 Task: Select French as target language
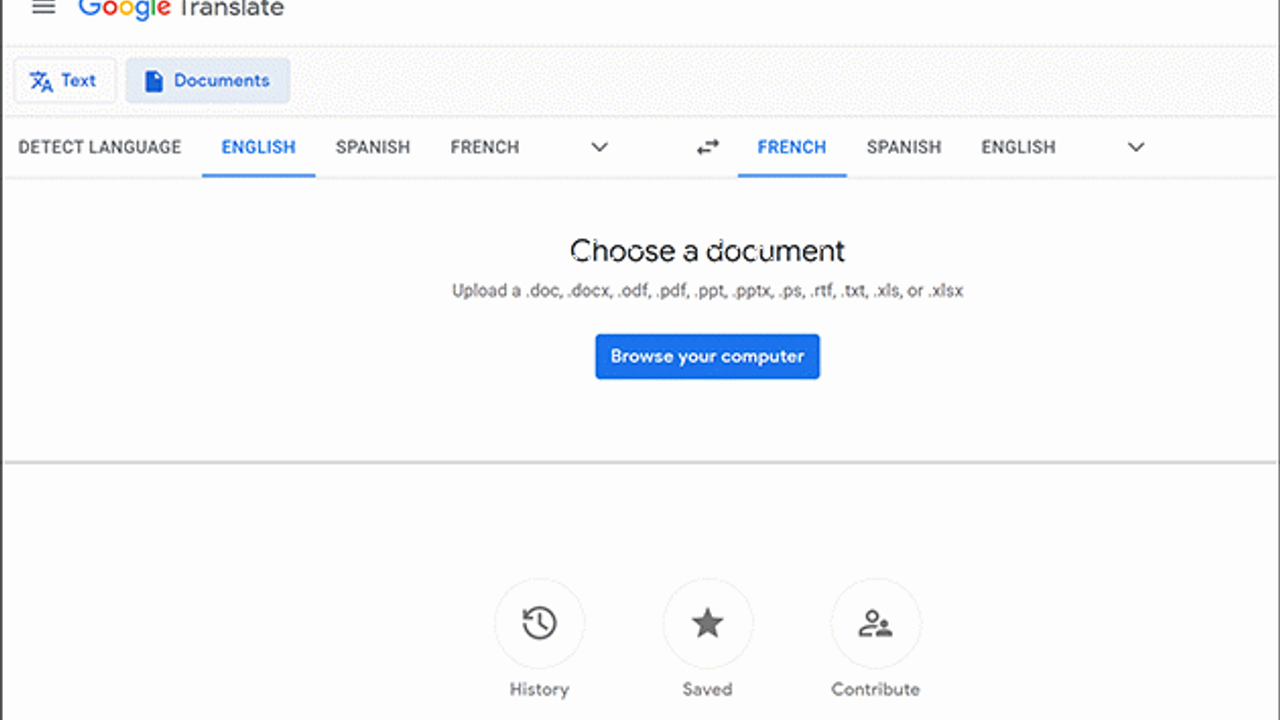tap(792, 147)
